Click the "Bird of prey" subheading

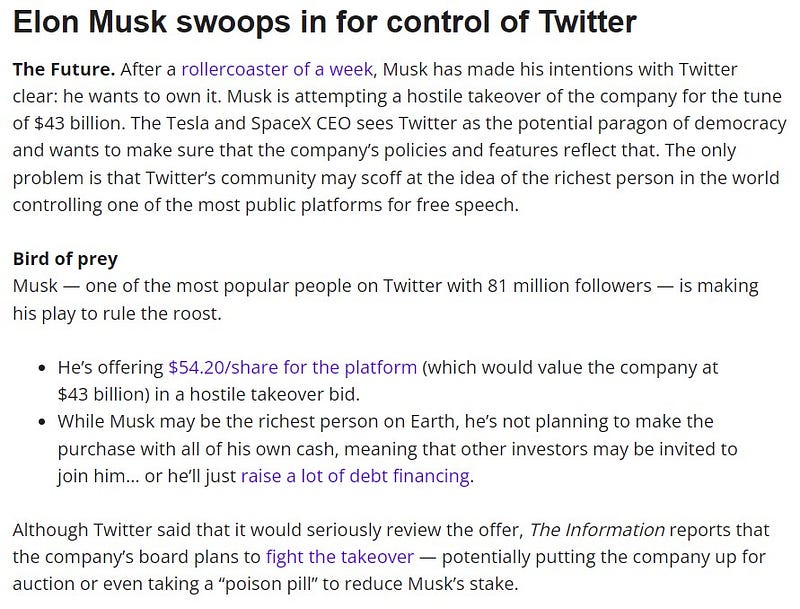tap(65, 259)
